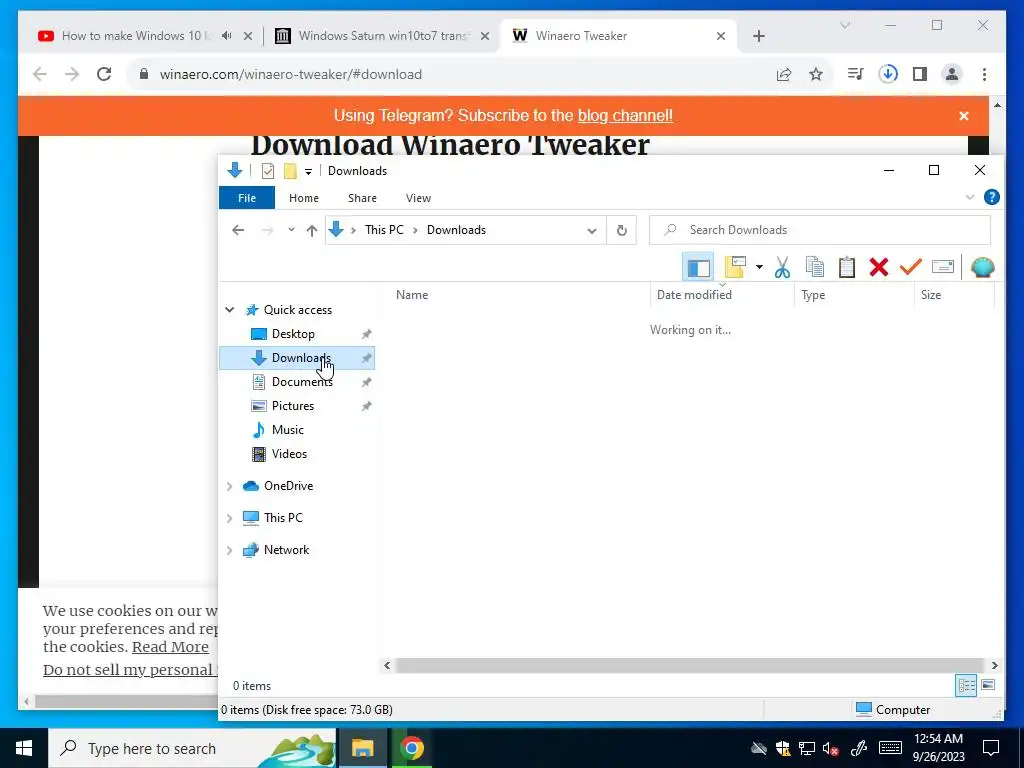Open notification center icon
The image size is (1024, 768).
(991, 748)
